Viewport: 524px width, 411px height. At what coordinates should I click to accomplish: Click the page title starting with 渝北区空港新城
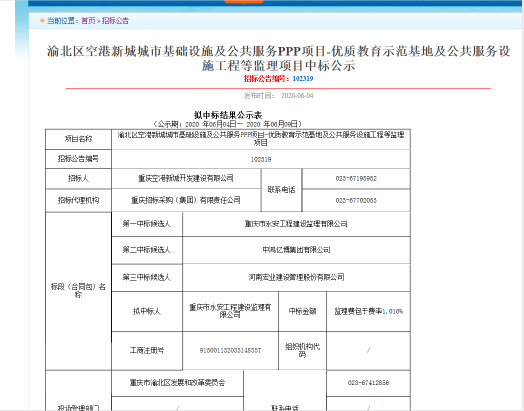coord(278,58)
